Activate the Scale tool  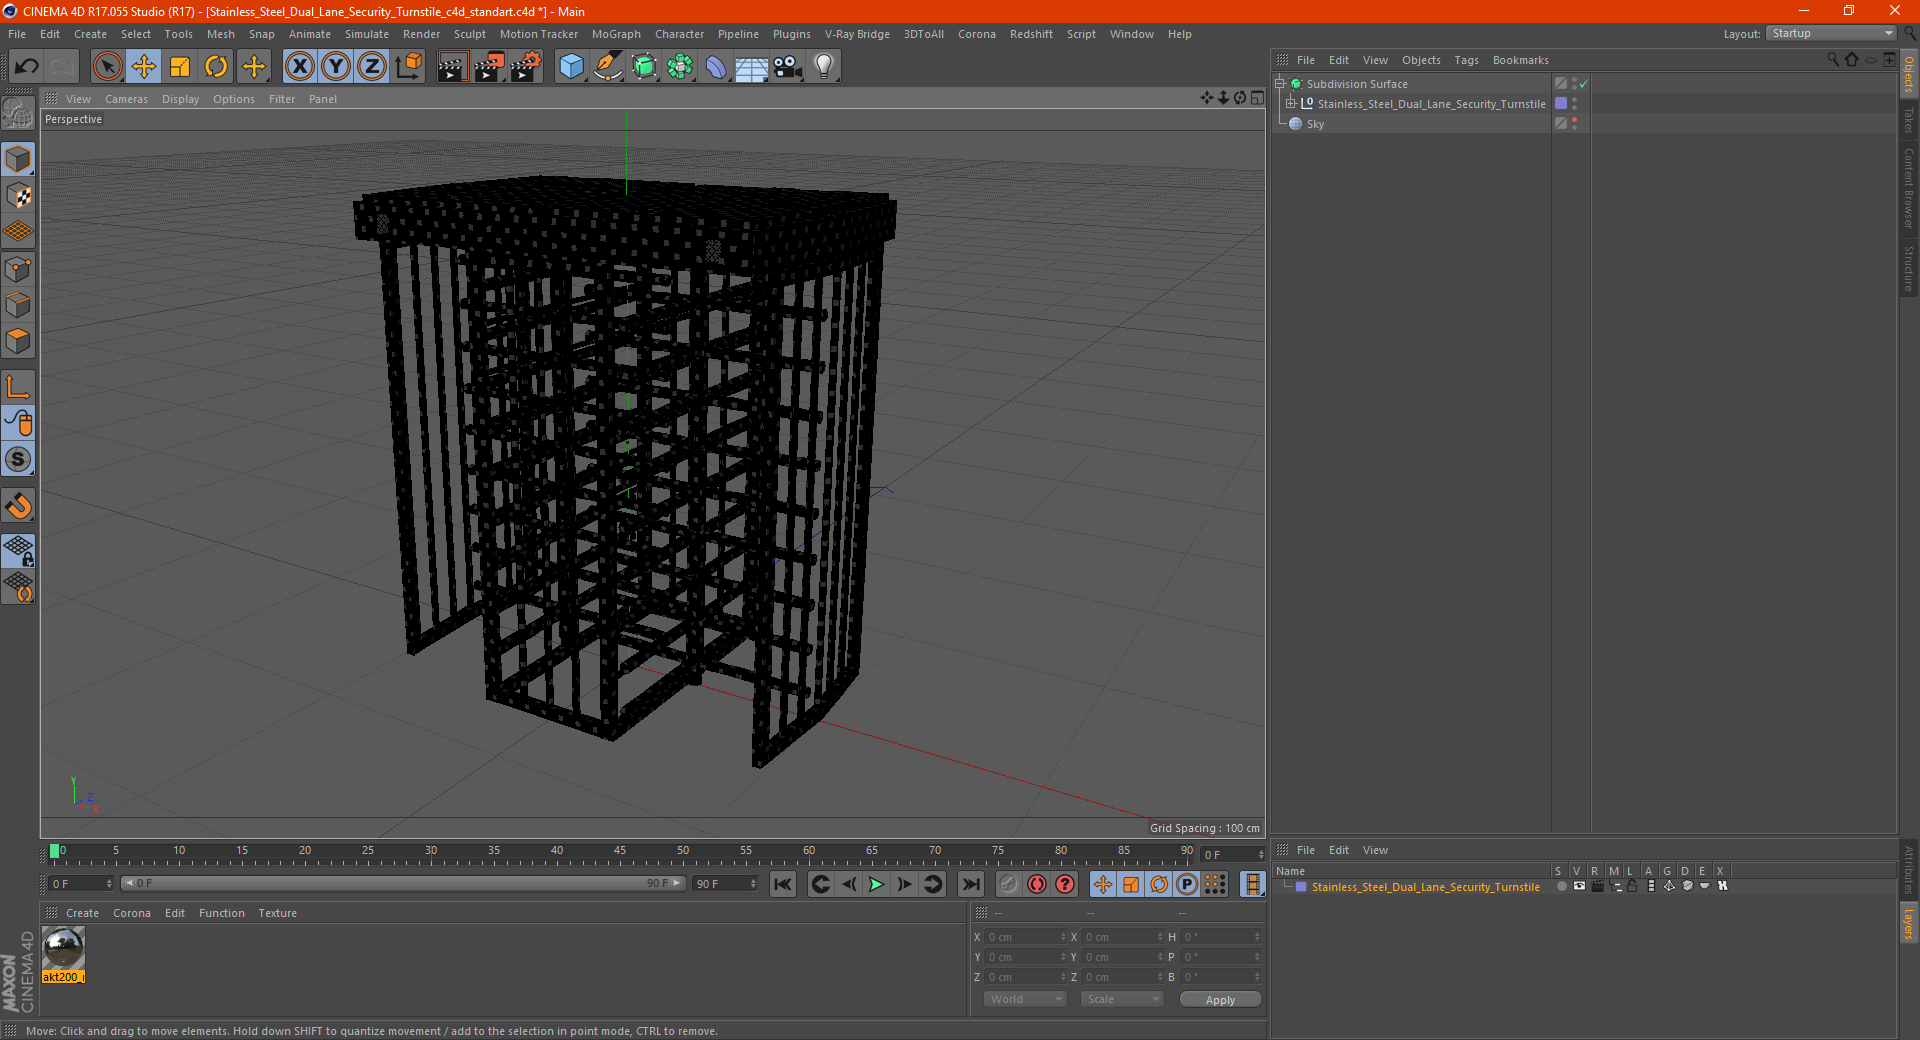180,67
